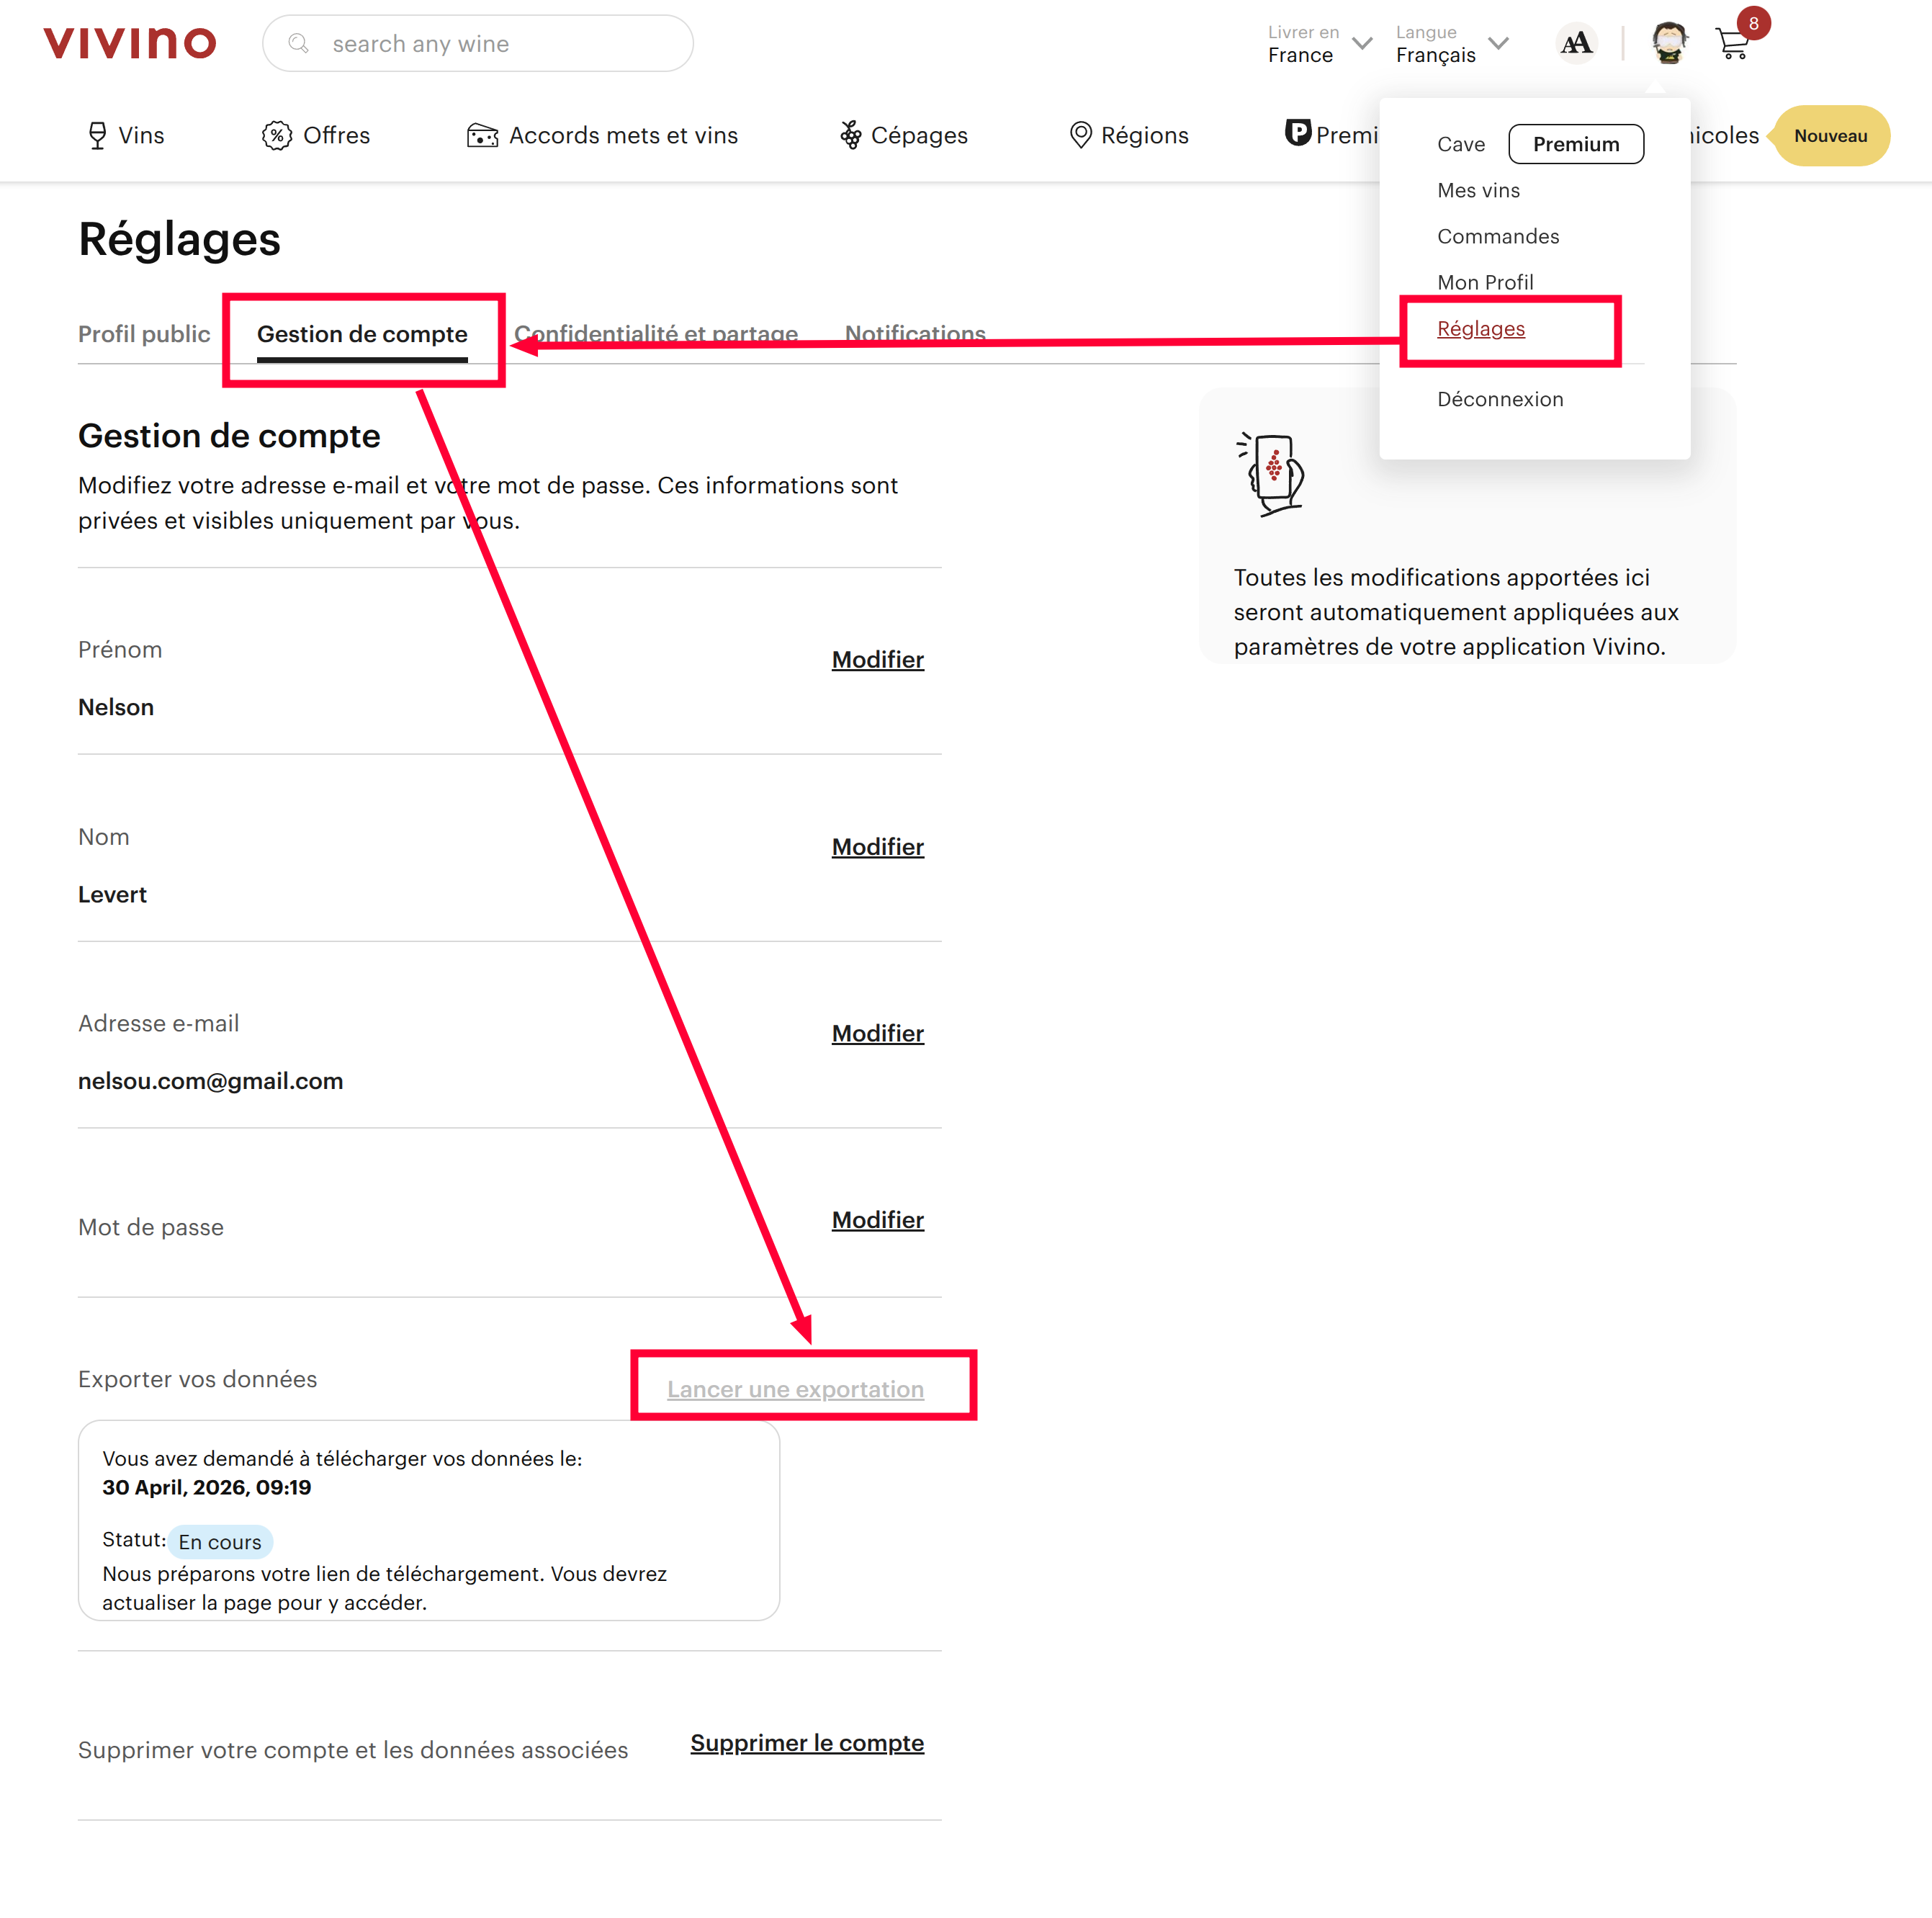Click the Premium pill button
Screen dimensions: 1932x1918
[x=1575, y=144]
